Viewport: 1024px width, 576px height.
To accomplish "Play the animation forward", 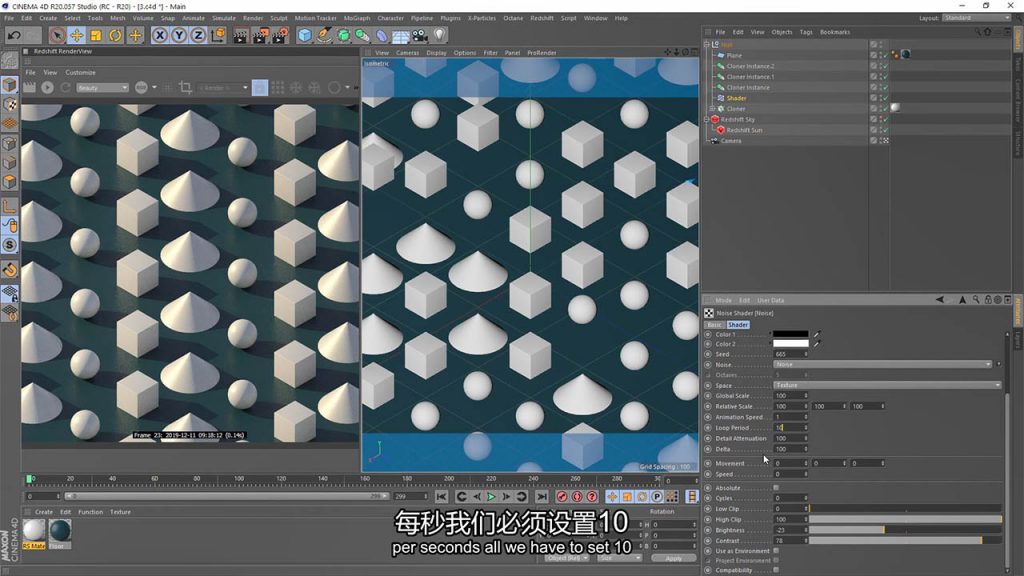I will click(491, 497).
